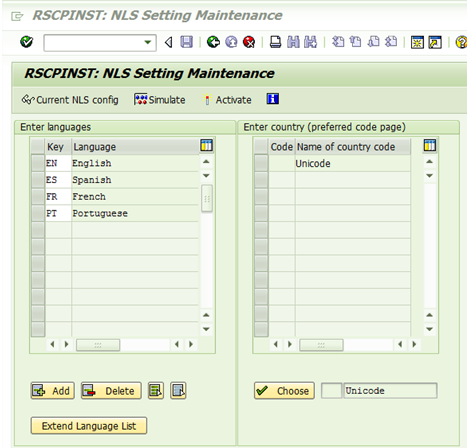Screen dimensions: 471x448
Task: Open languages table column settings icon
Action: [x=207, y=146]
